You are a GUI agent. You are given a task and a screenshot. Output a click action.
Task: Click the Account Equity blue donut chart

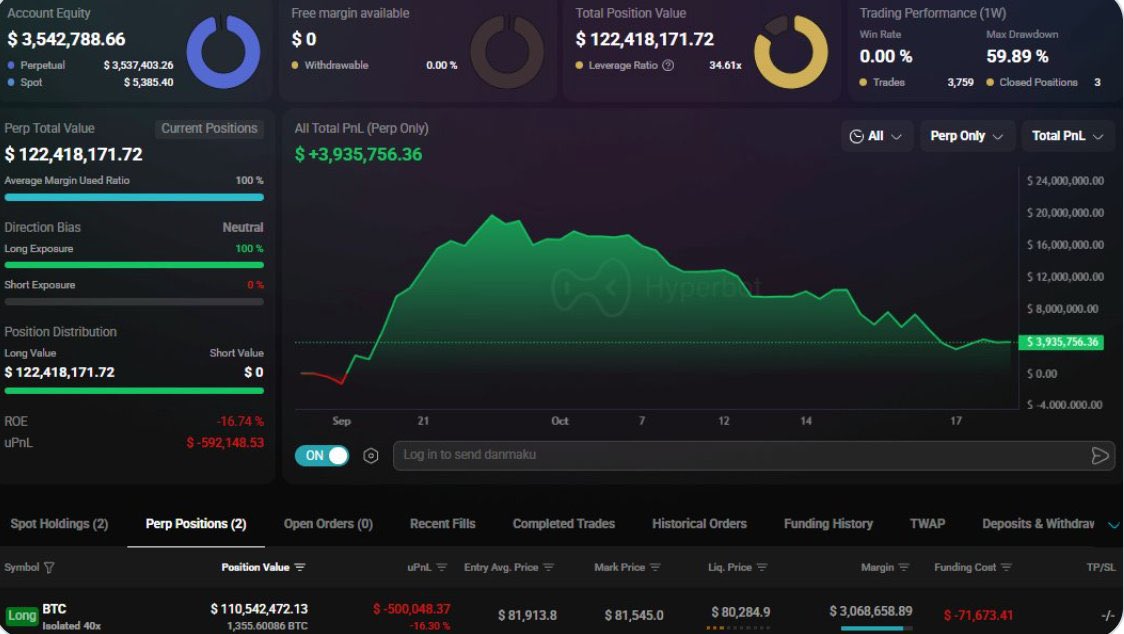click(x=223, y=52)
